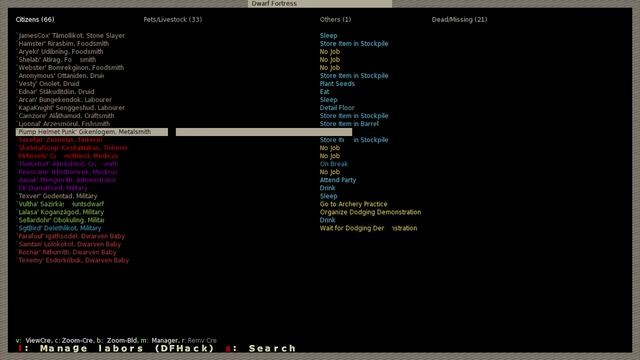Viewport: 640px width, 360px height.
Task: Select 'Hamster' Rirasbim, Foodsmith row
Action: [63, 44]
